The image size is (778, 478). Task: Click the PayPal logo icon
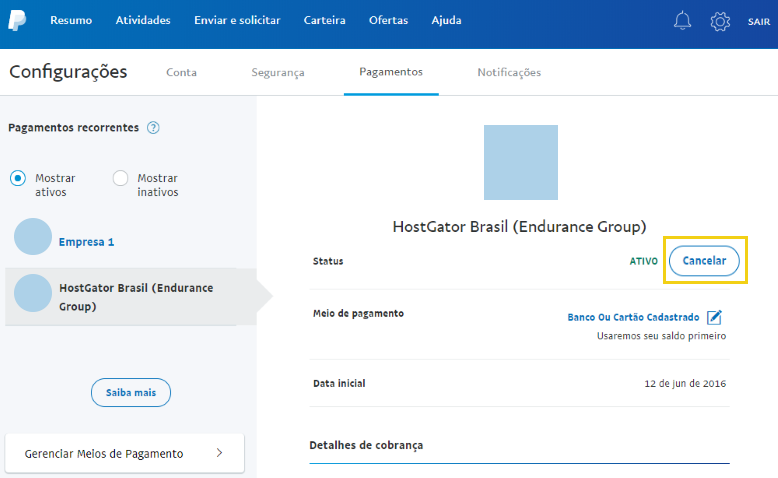click(17, 20)
